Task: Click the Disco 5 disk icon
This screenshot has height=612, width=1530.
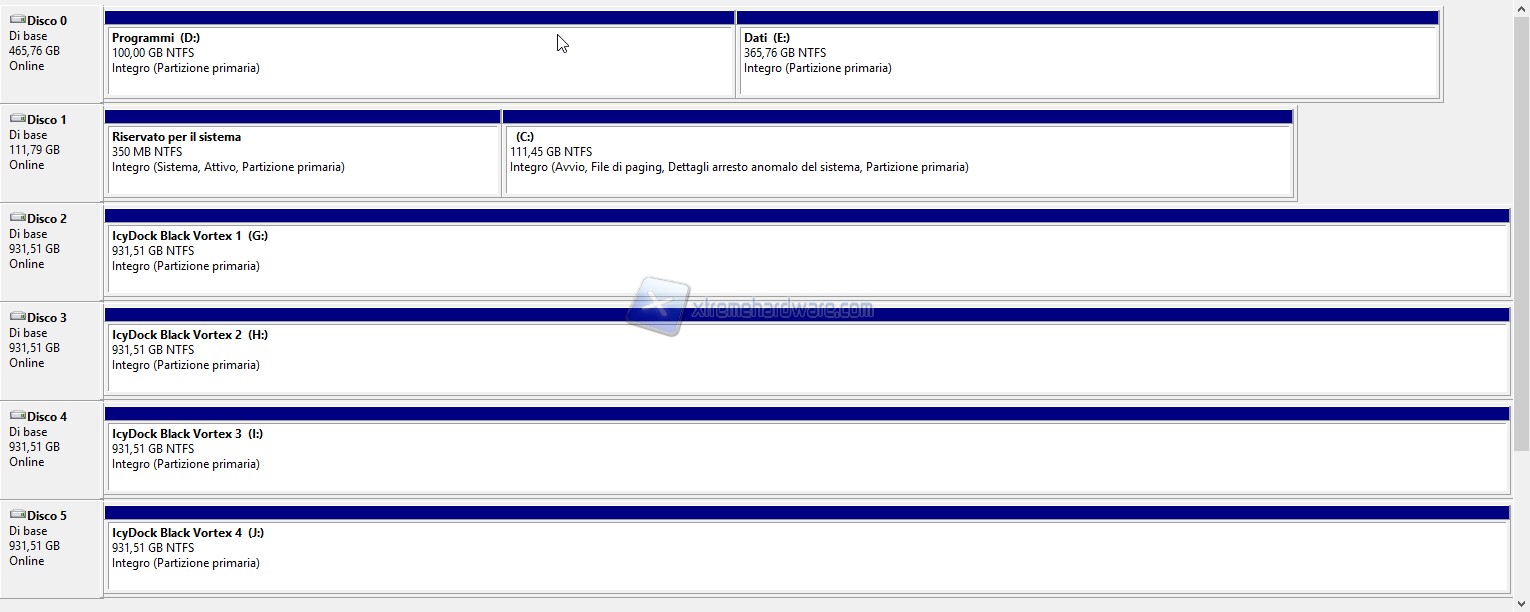Action: pos(17,515)
